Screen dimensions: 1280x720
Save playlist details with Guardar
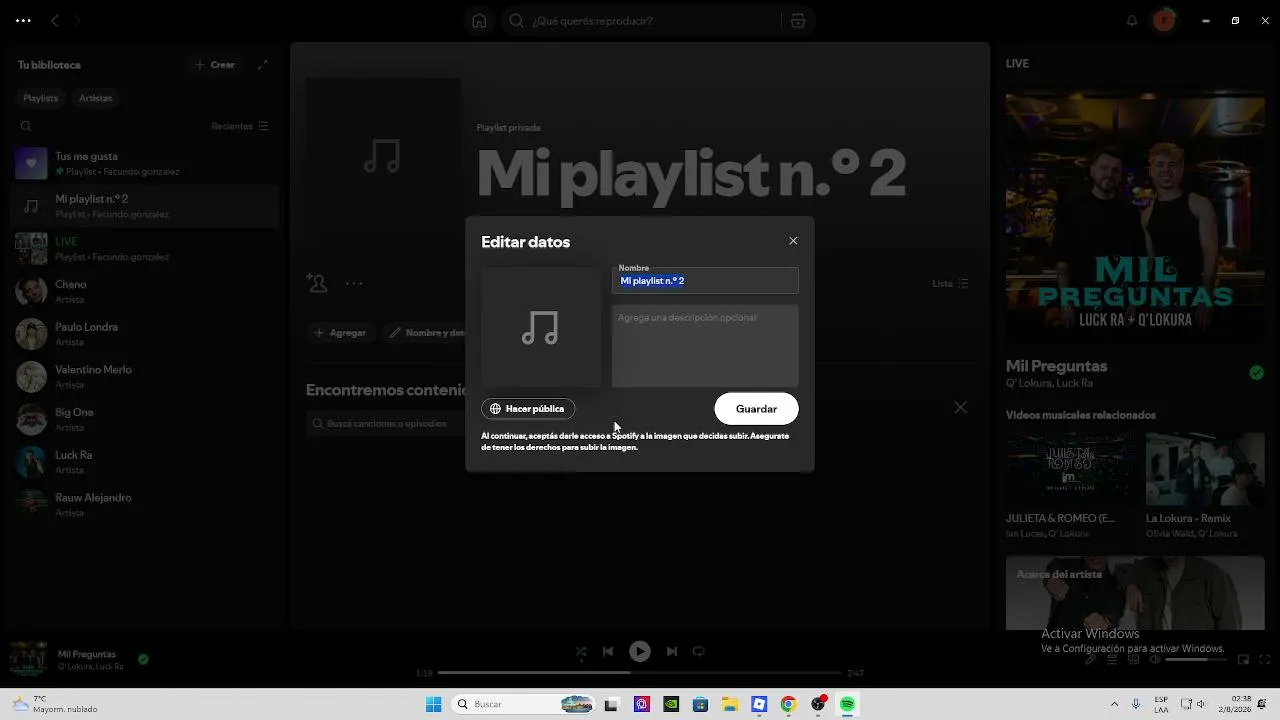coord(756,409)
